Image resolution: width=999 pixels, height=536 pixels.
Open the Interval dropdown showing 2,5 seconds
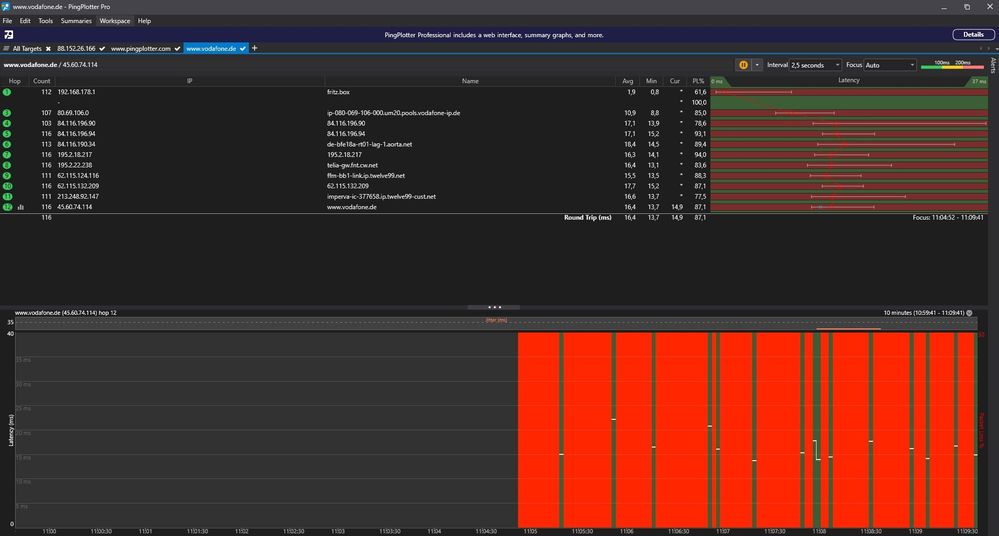click(x=816, y=65)
